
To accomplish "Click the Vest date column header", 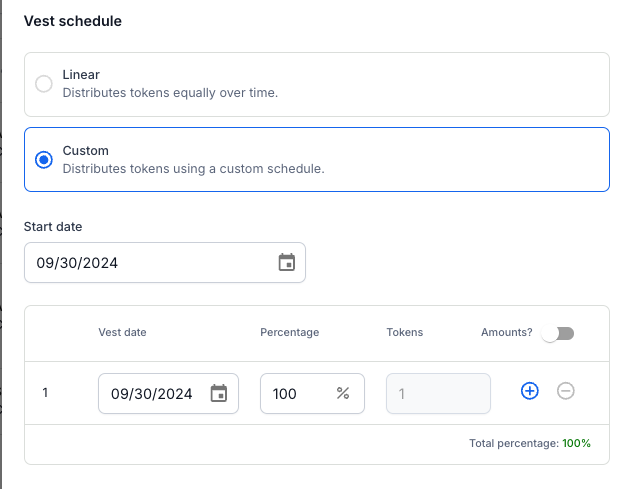I will [122, 332].
